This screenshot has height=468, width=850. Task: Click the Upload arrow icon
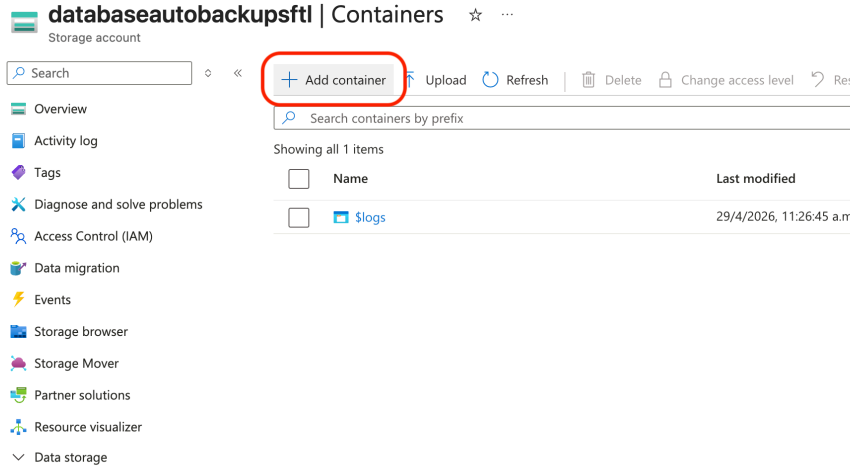(x=410, y=80)
